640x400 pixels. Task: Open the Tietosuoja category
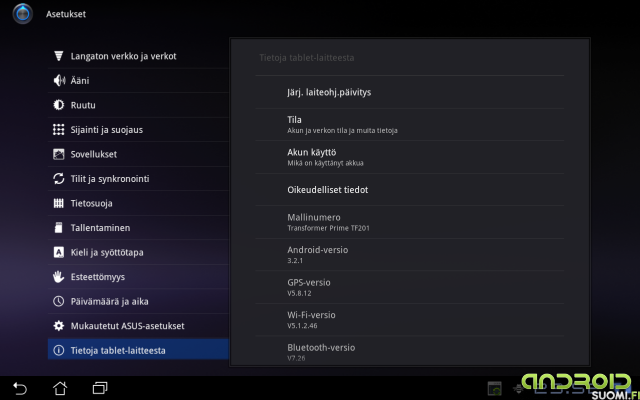138,203
